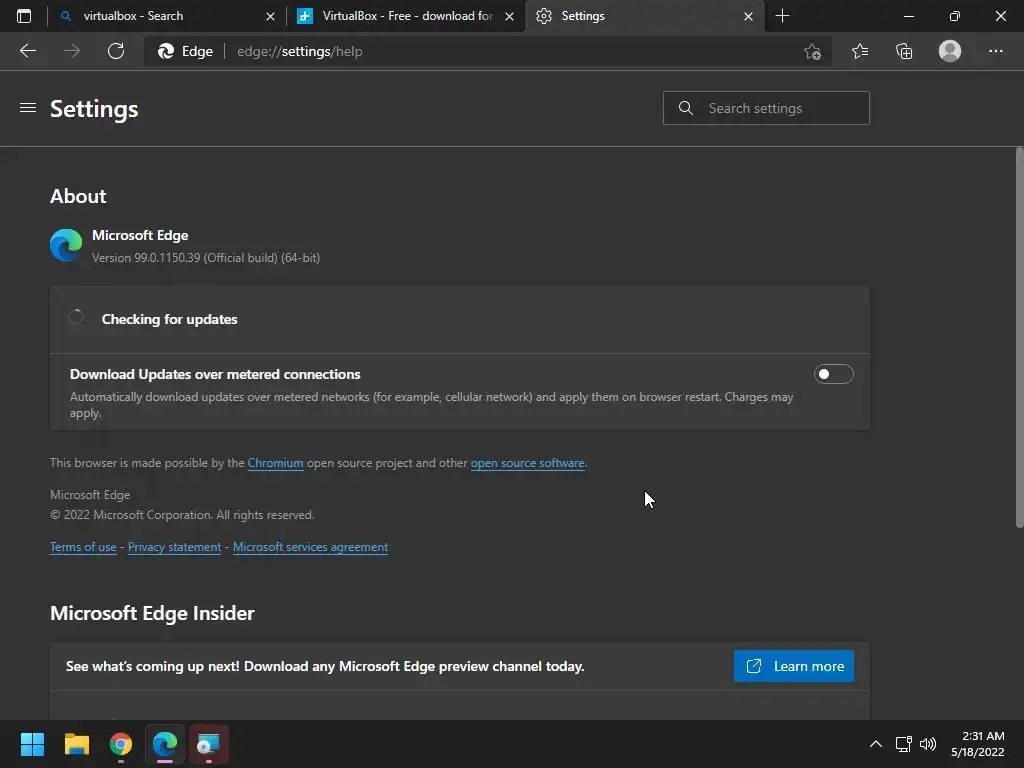This screenshot has width=1024, height=768.
Task: Click the Microsoft Edge logo in About
Action: 66,245
